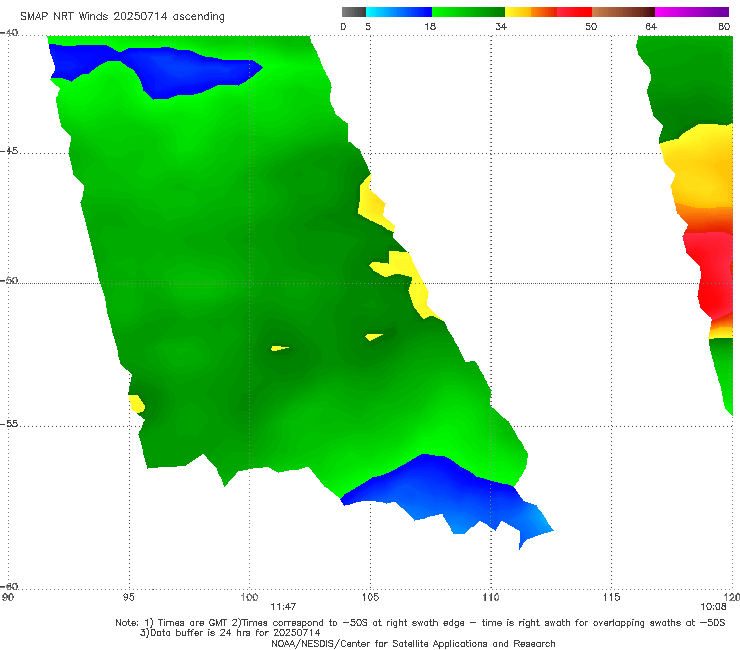740x650 pixels.
Task: Click the -50 latitude axis label
Action: (9, 280)
